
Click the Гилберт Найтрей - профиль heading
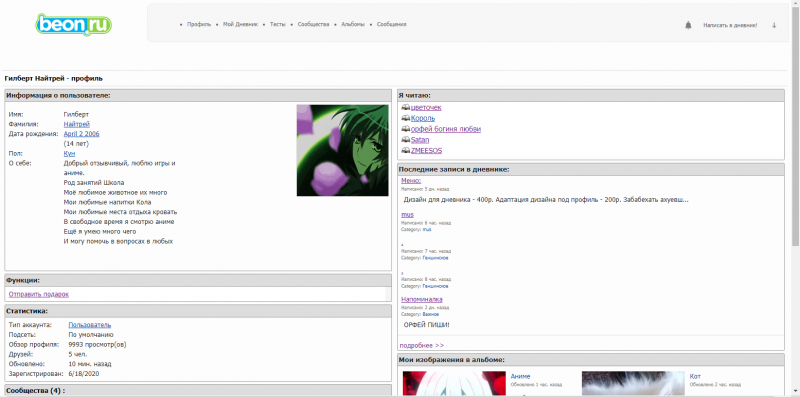tap(54, 79)
